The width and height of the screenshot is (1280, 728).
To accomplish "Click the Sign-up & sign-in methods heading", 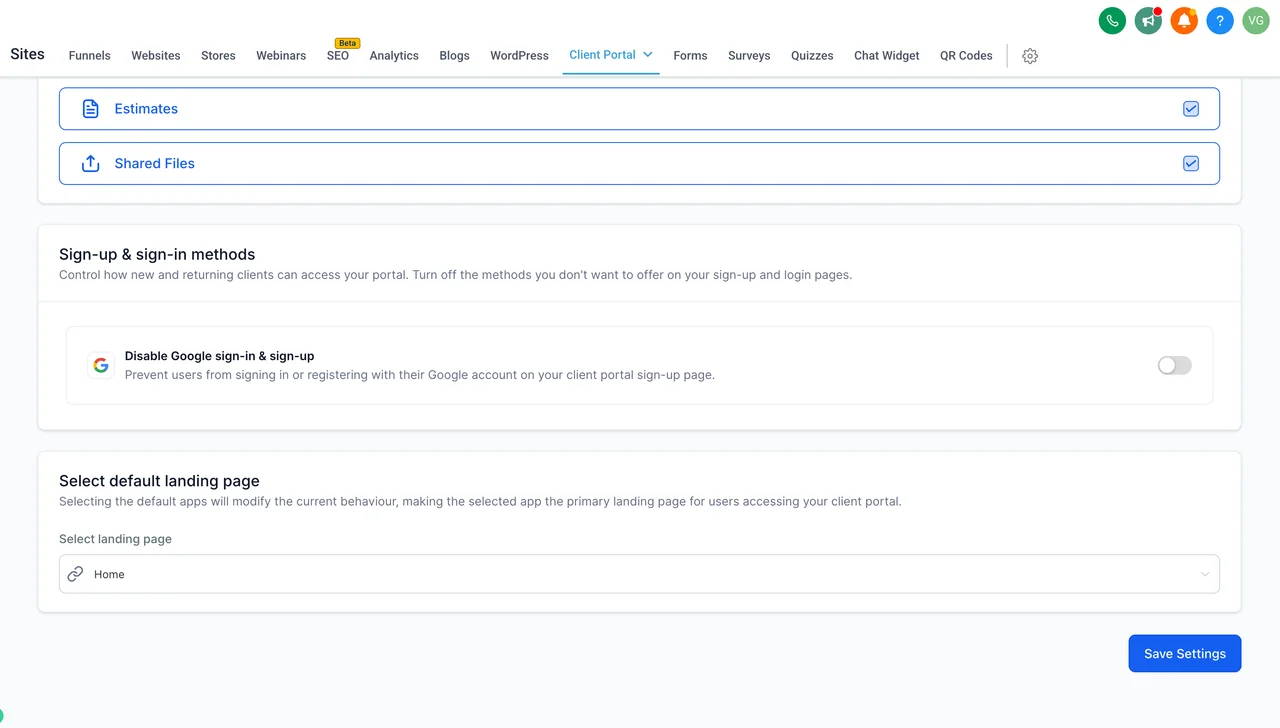I will click(x=157, y=254).
